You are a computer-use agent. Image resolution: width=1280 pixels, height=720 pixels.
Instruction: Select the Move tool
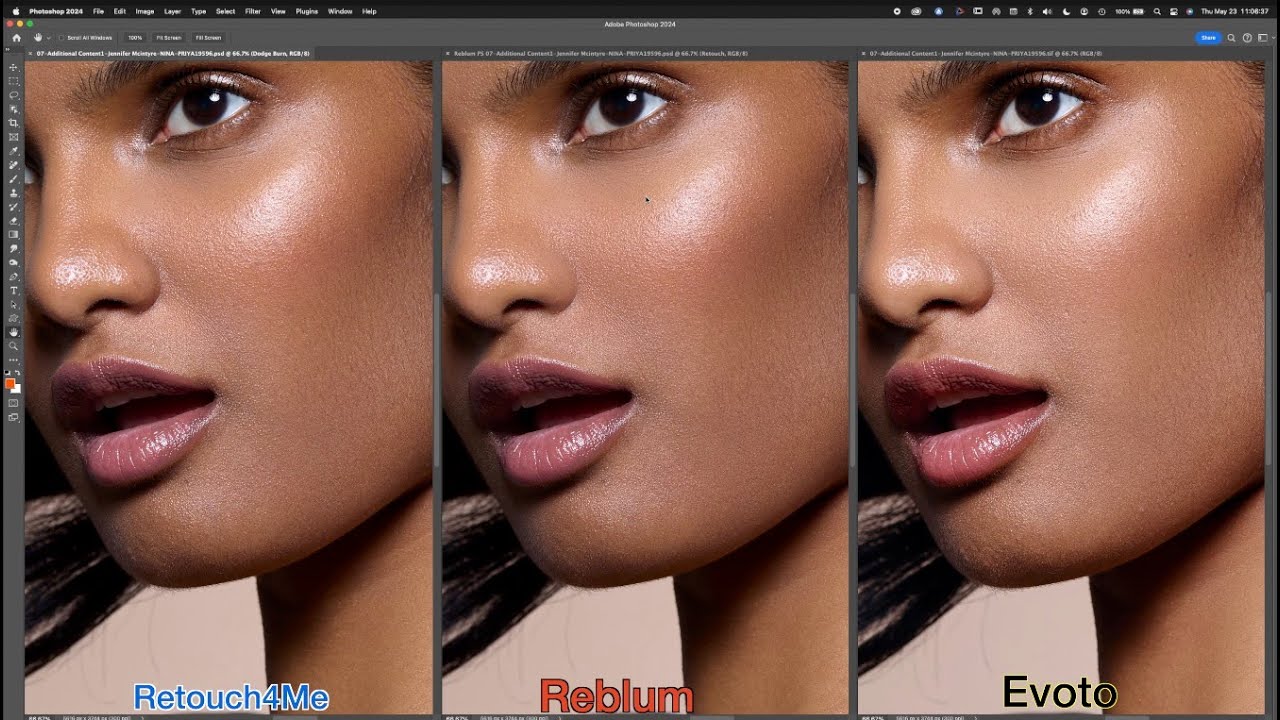[13, 67]
